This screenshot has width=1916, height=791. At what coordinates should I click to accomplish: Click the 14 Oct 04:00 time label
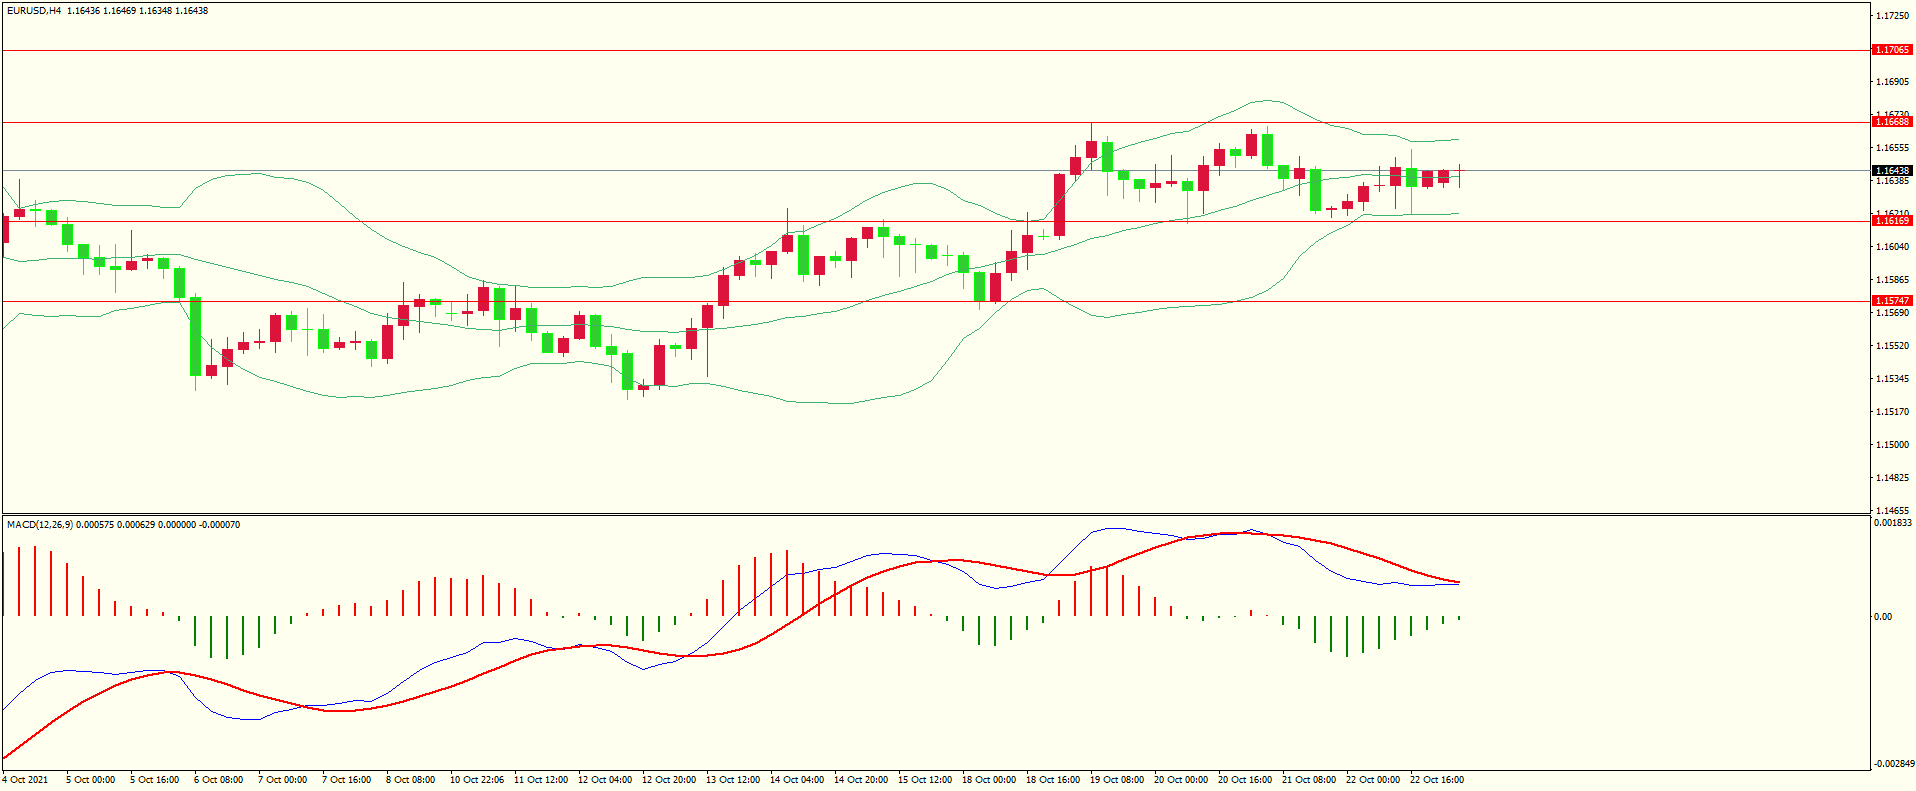tap(796, 780)
